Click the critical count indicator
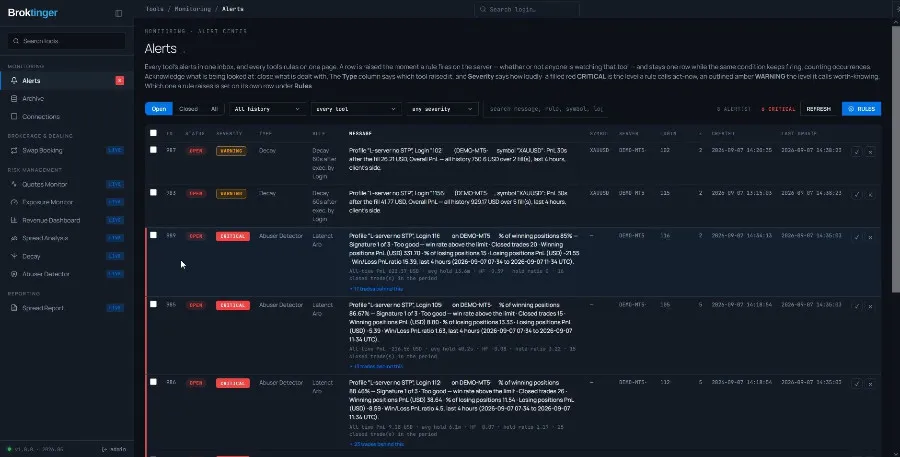900x457 pixels. coord(778,109)
